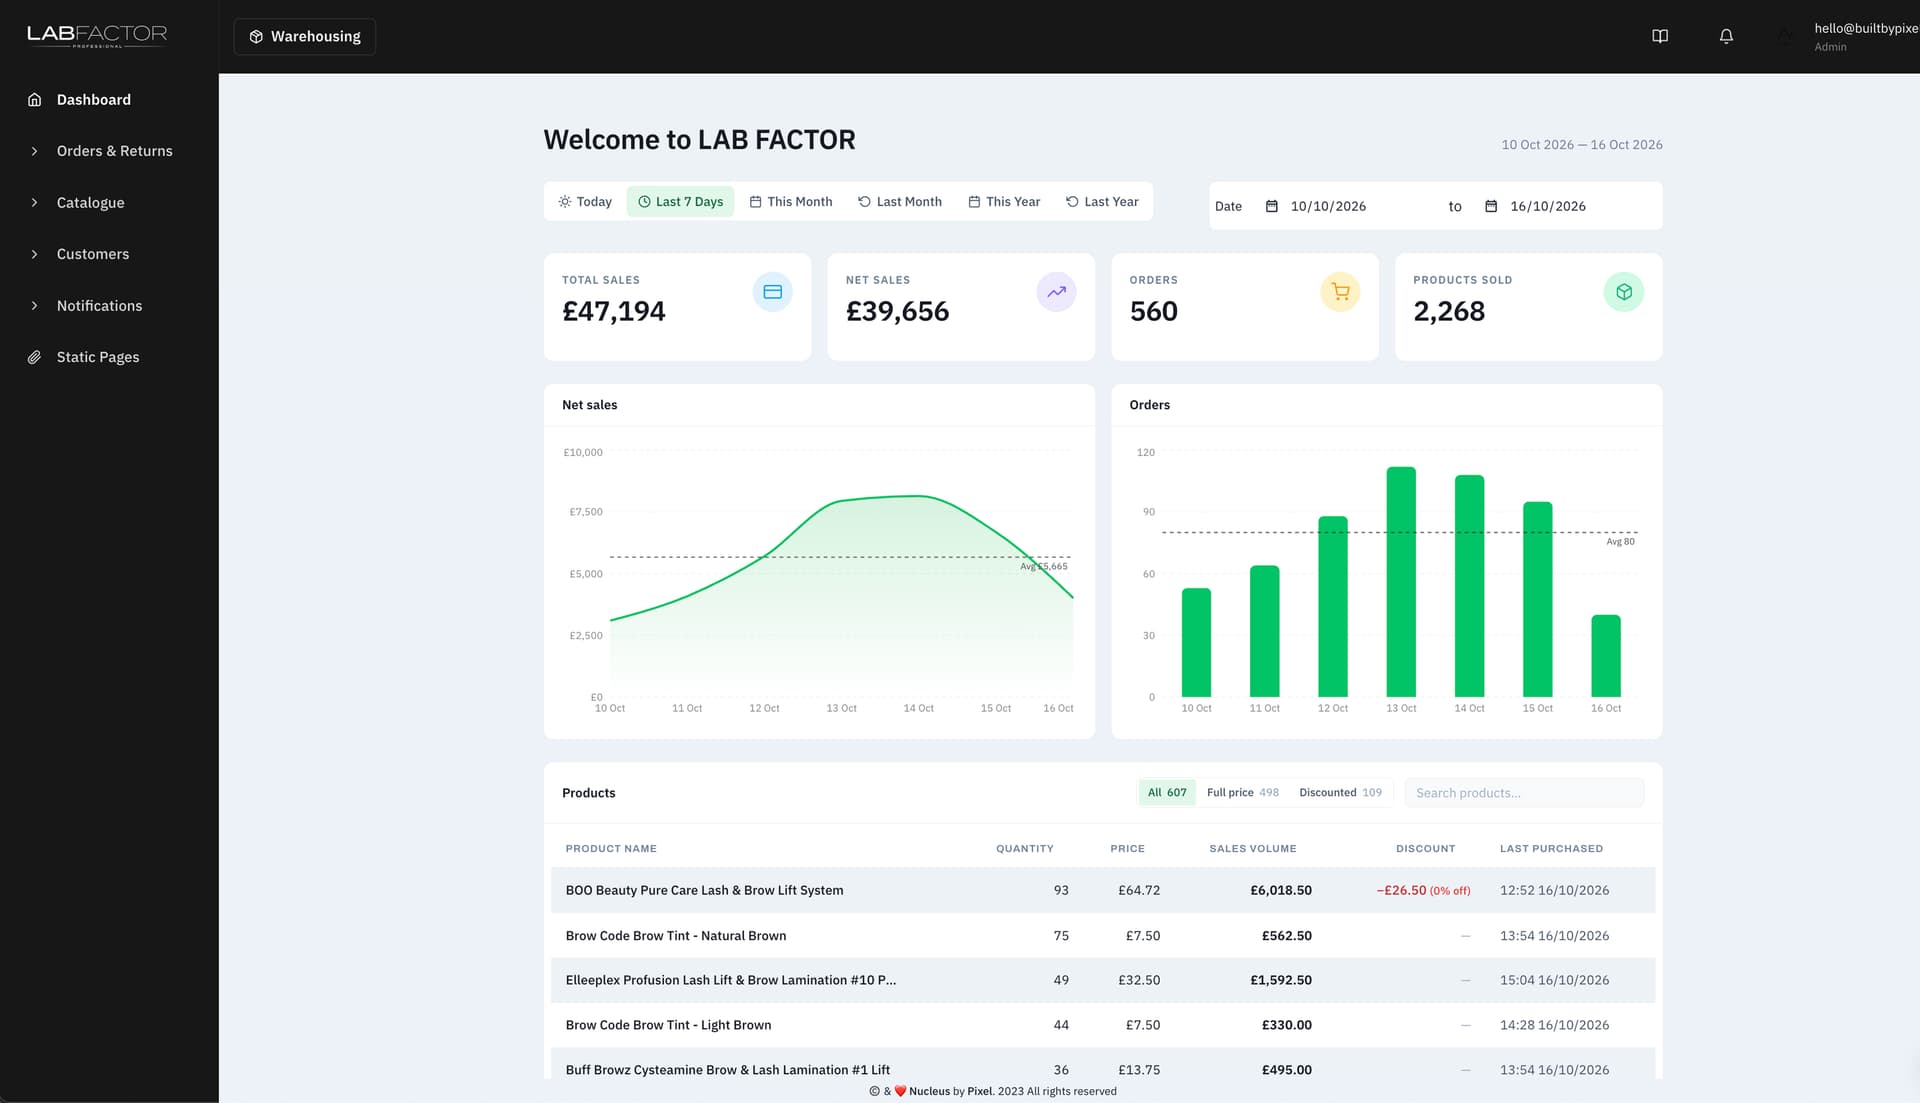Image resolution: width=1920 pixels, height=1103 pixels.
Task: Open Static Pages in sidebar
Action: click(x=98, y=357)
